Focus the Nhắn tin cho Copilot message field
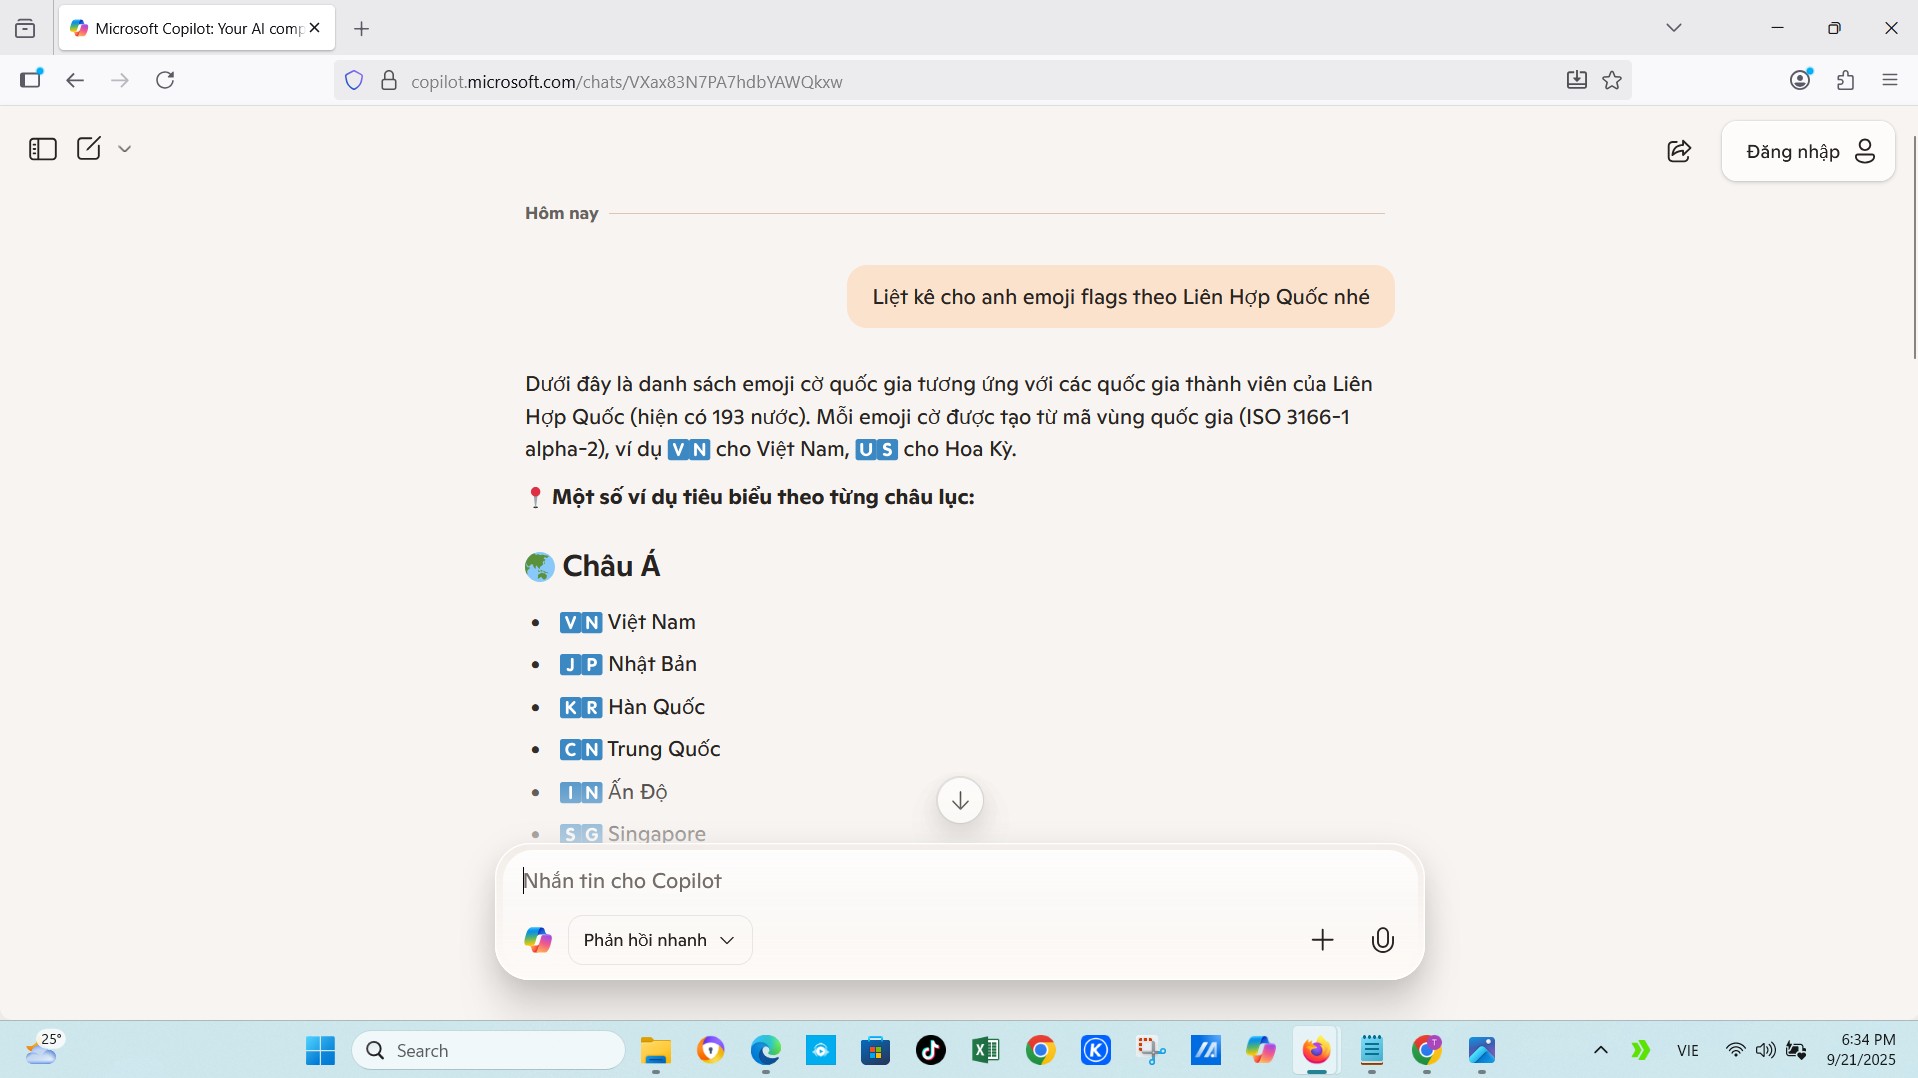1918x1078 pixels. [960, 881]
